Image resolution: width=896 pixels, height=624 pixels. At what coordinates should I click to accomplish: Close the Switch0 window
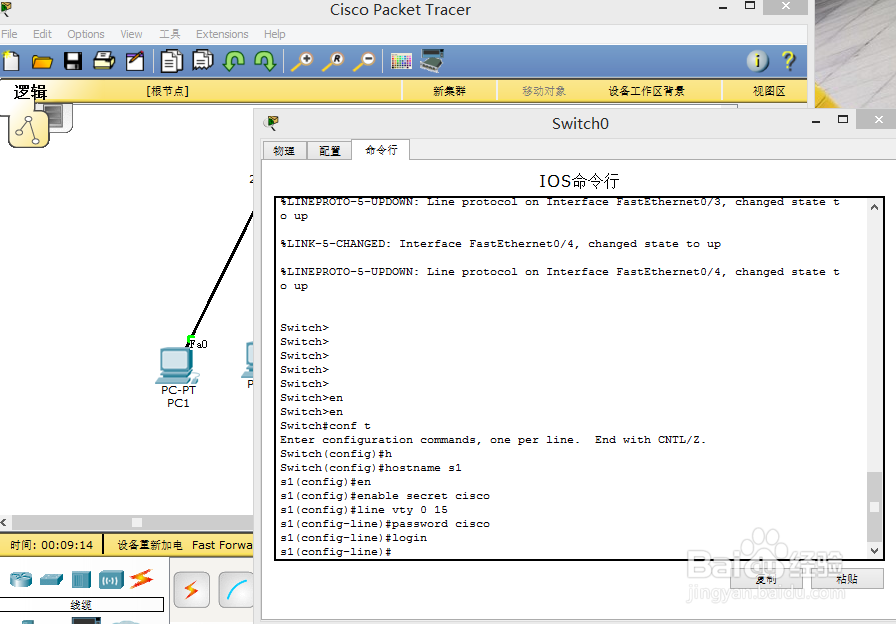point(878,119)
